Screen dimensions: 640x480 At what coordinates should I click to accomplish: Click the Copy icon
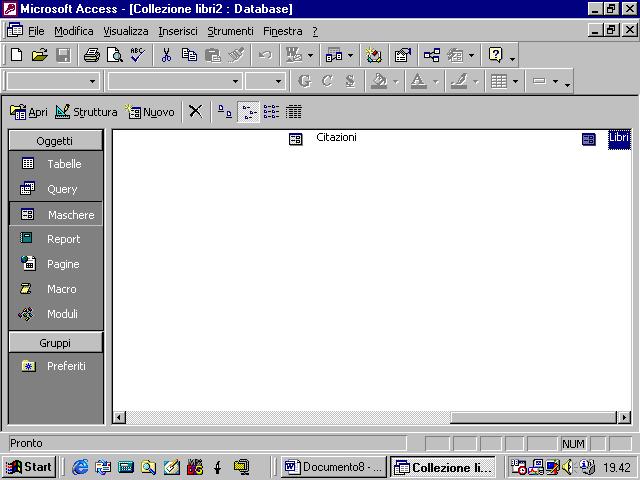point(189,55)
